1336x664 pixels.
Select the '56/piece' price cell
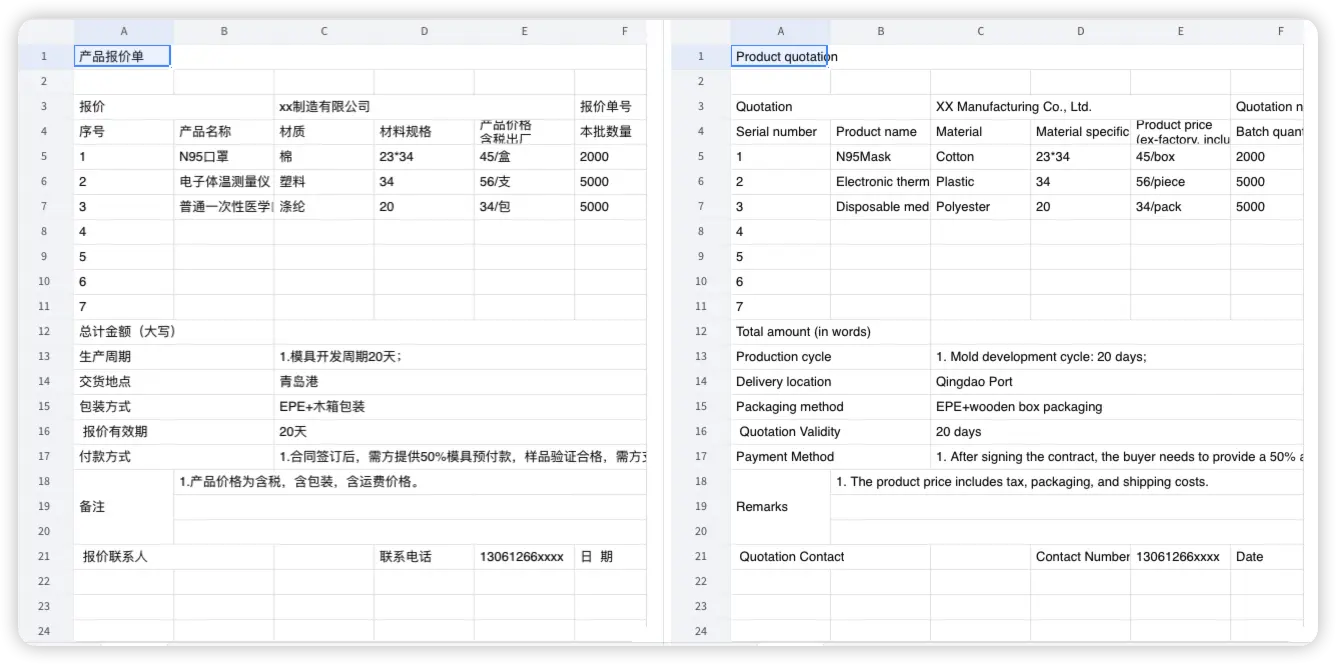1180,181
